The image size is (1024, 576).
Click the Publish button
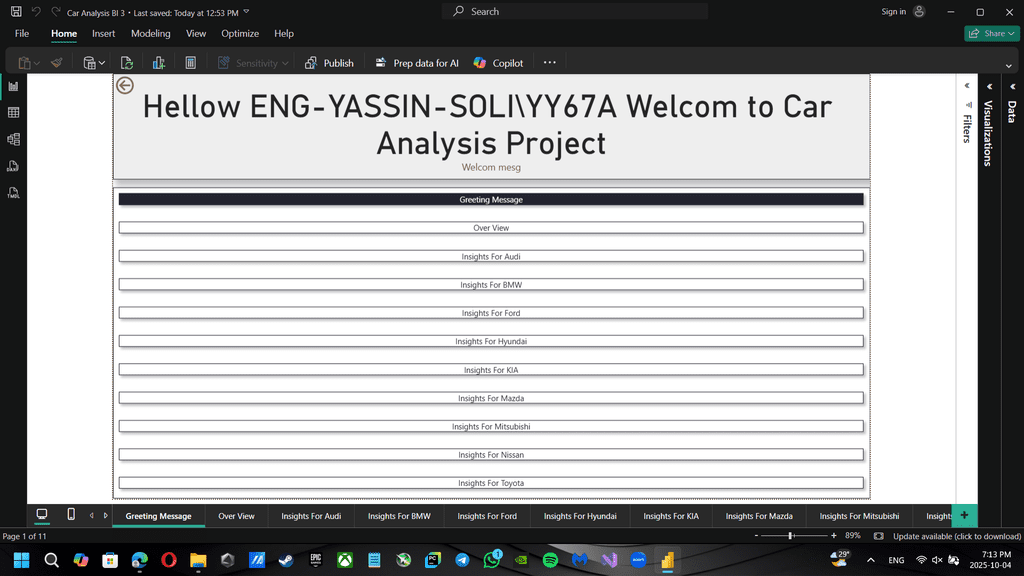point(329,63)
